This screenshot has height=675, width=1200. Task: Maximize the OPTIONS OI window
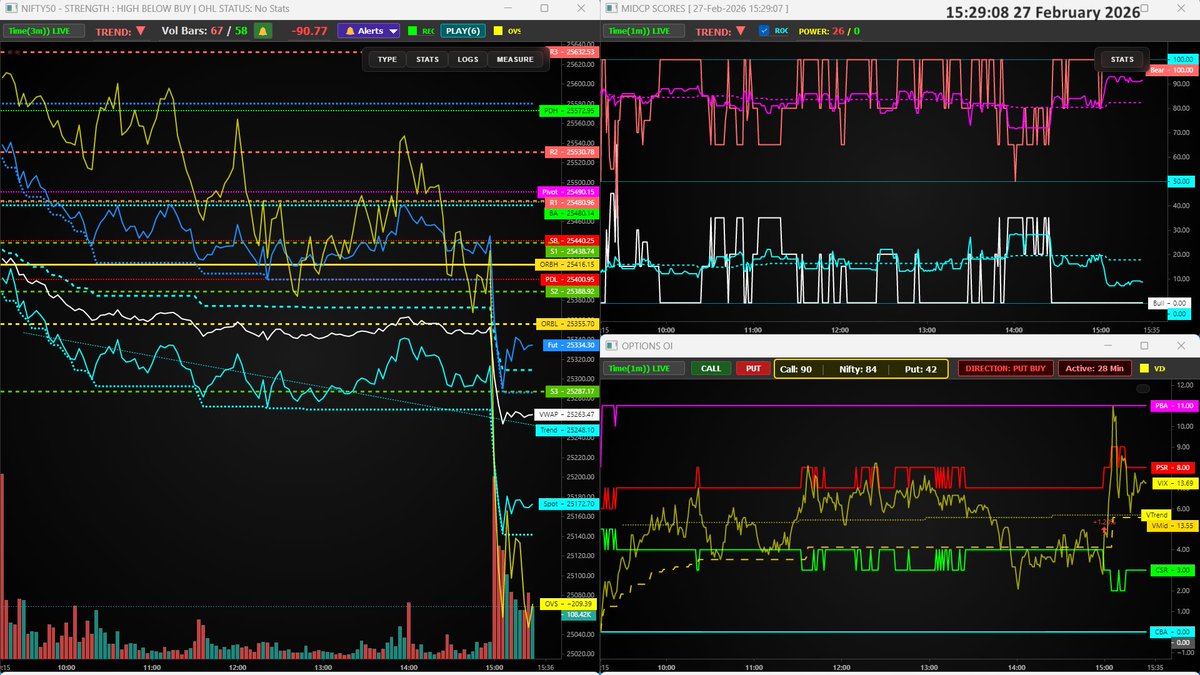point(1143,345)
